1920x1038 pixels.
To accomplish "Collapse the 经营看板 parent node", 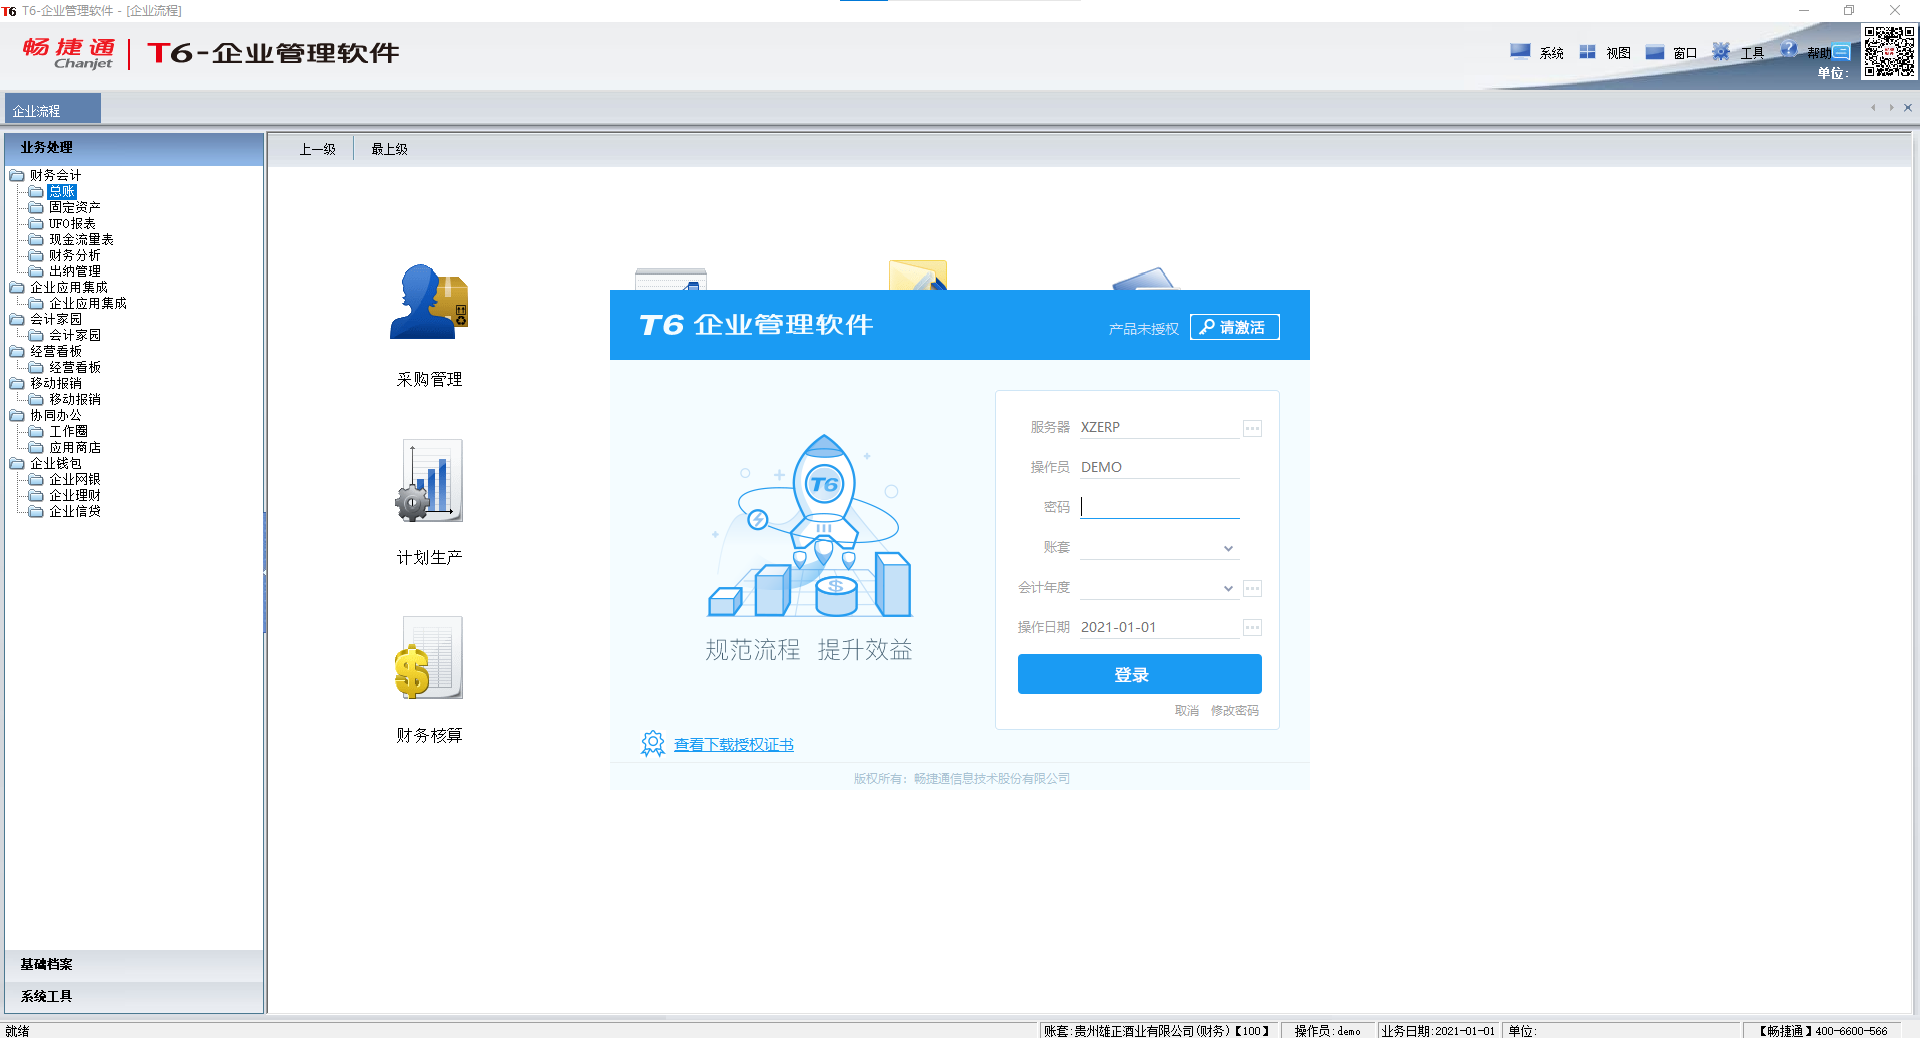I will (x=17, y=351).
